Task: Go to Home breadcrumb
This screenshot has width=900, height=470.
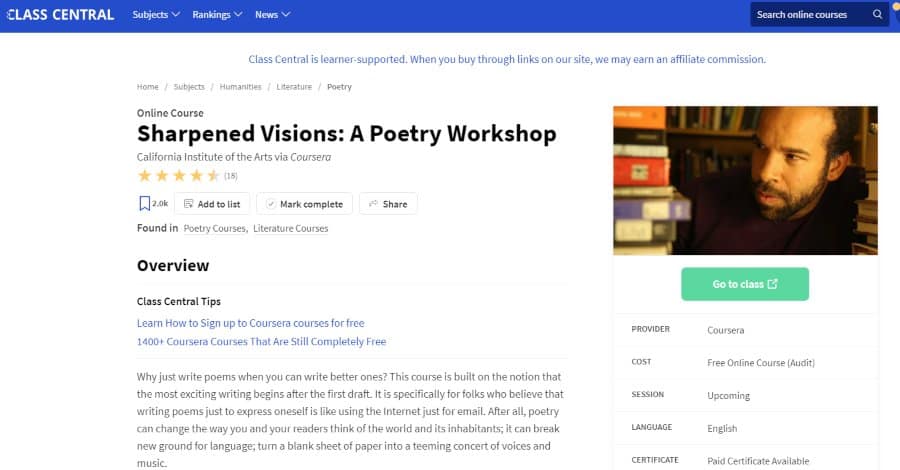Action: (x=148, y=87)
